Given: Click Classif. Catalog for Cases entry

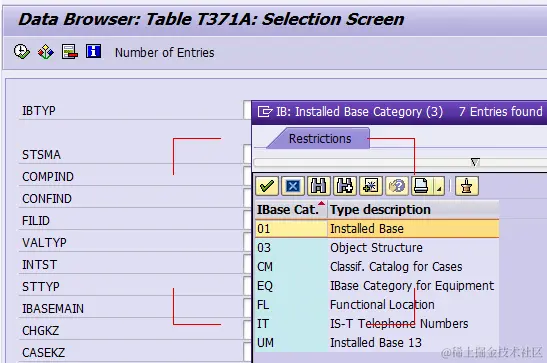Looking at the screenshot, I should pos(396,267).
